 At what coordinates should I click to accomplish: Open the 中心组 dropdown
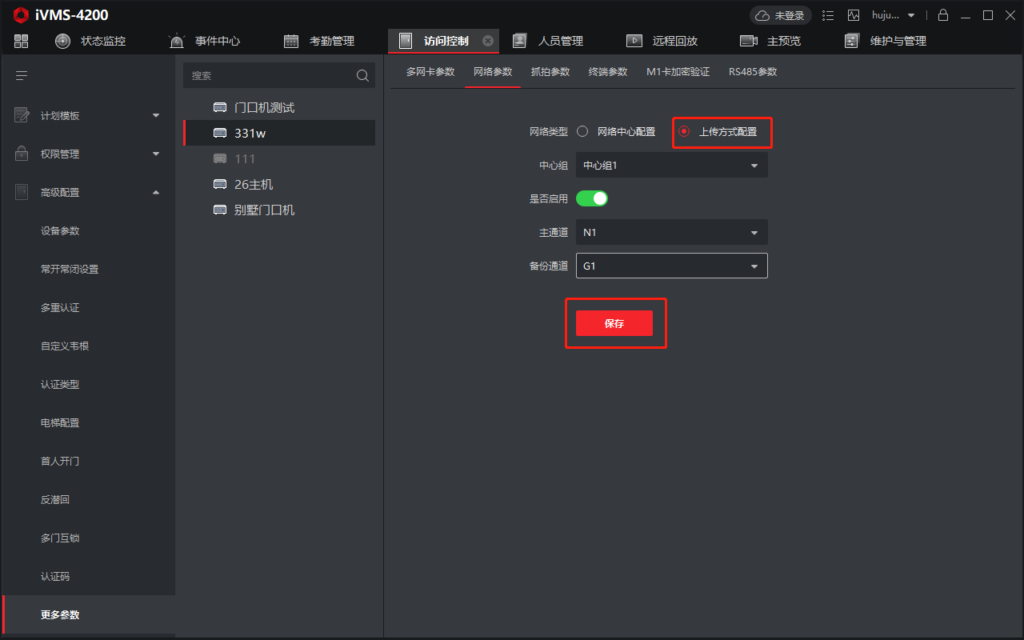pyautogui.click(x=671, y=165)
